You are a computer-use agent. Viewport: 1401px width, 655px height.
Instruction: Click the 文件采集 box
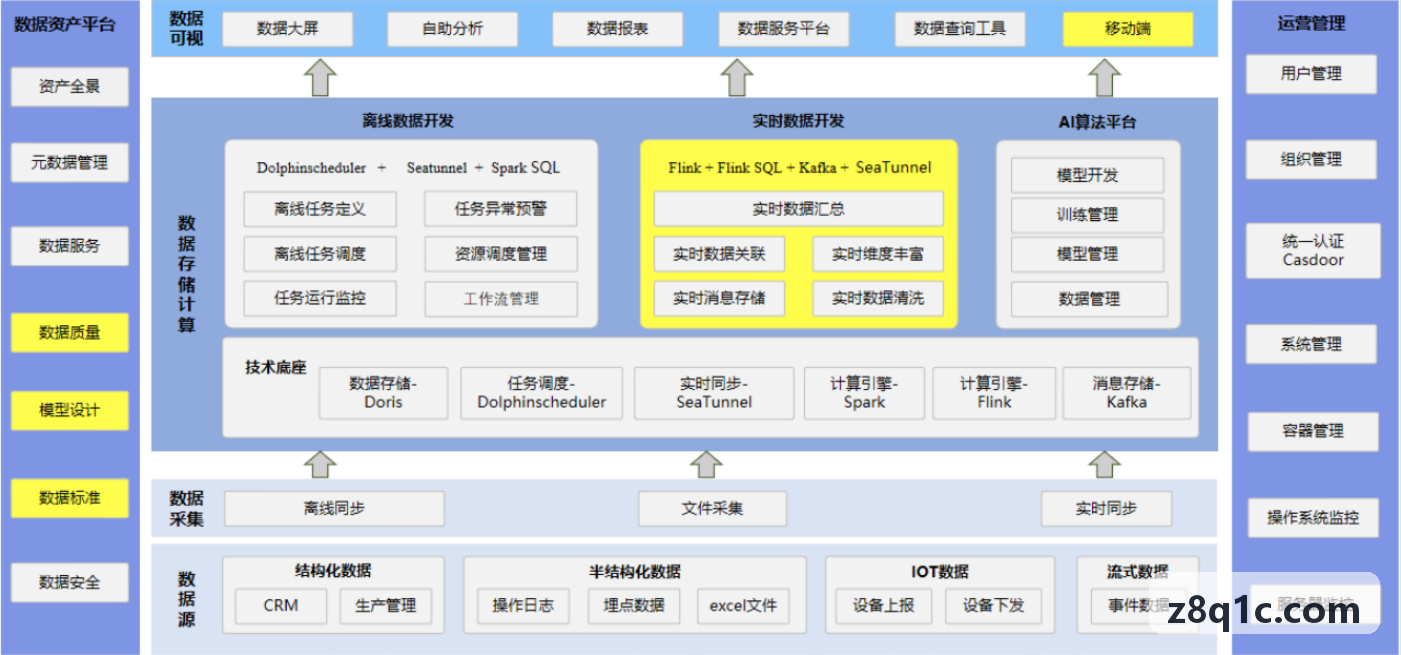(713, 509)
